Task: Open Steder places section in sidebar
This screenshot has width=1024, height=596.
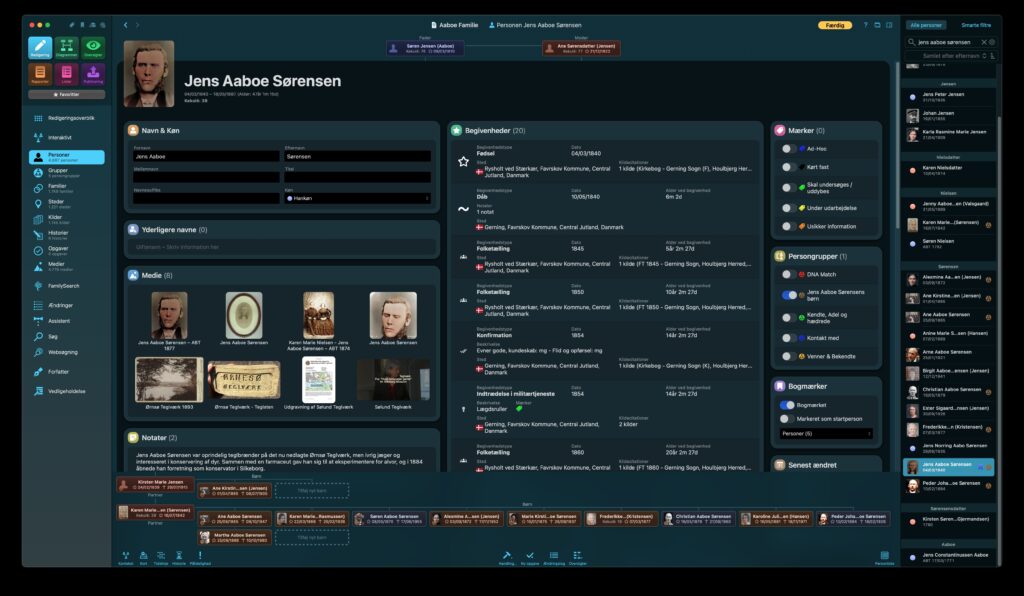Action: pyautogui.click(x=59, y=203)
